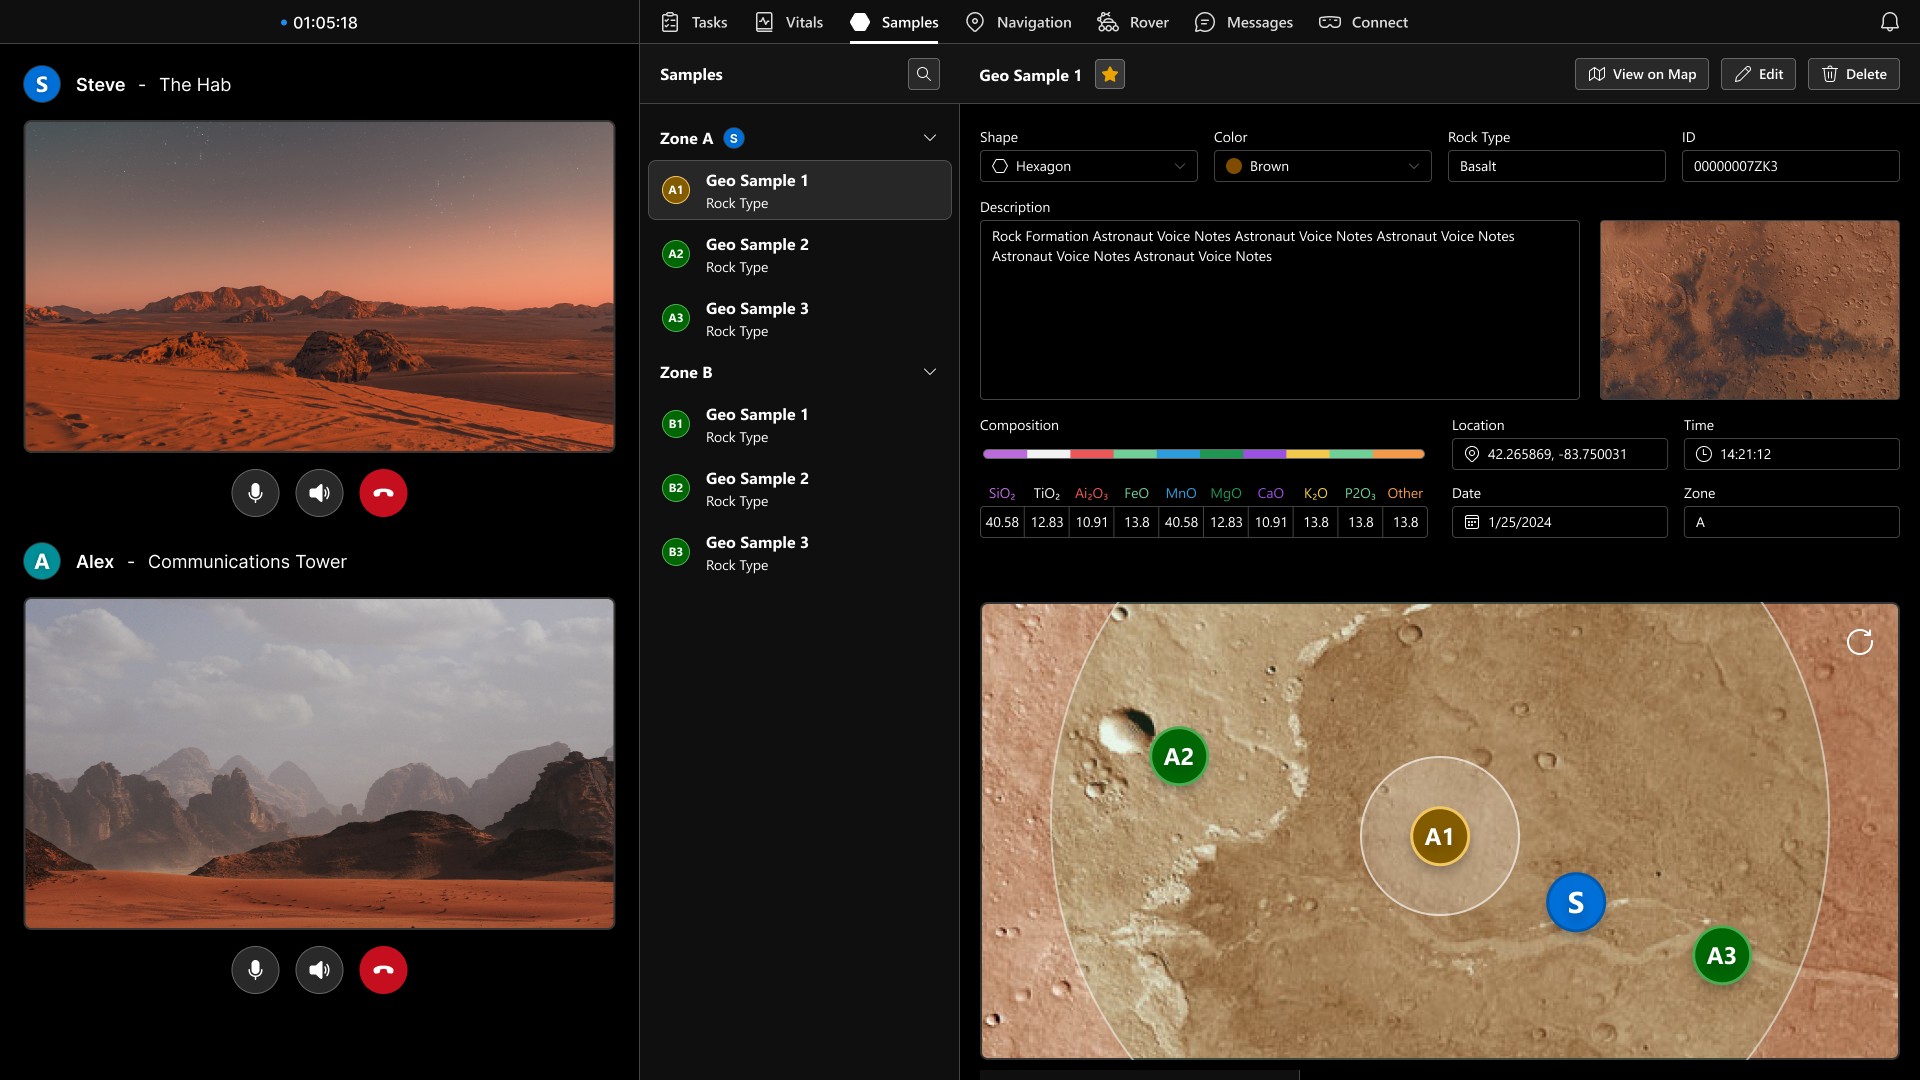This screenshot has height=1080, width=1920.
Task: Switch to the Rover tab
Action: pos(1133,22)
